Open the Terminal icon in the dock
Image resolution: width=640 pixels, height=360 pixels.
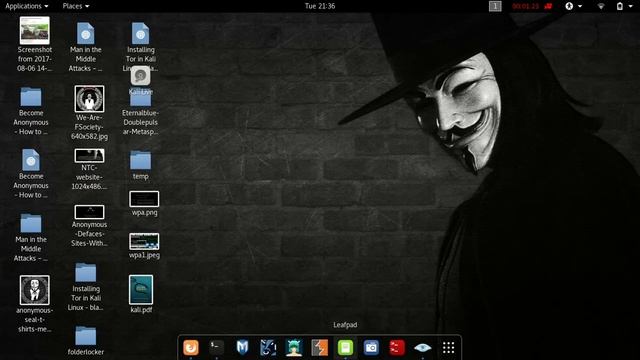click(x=216, y=348)
